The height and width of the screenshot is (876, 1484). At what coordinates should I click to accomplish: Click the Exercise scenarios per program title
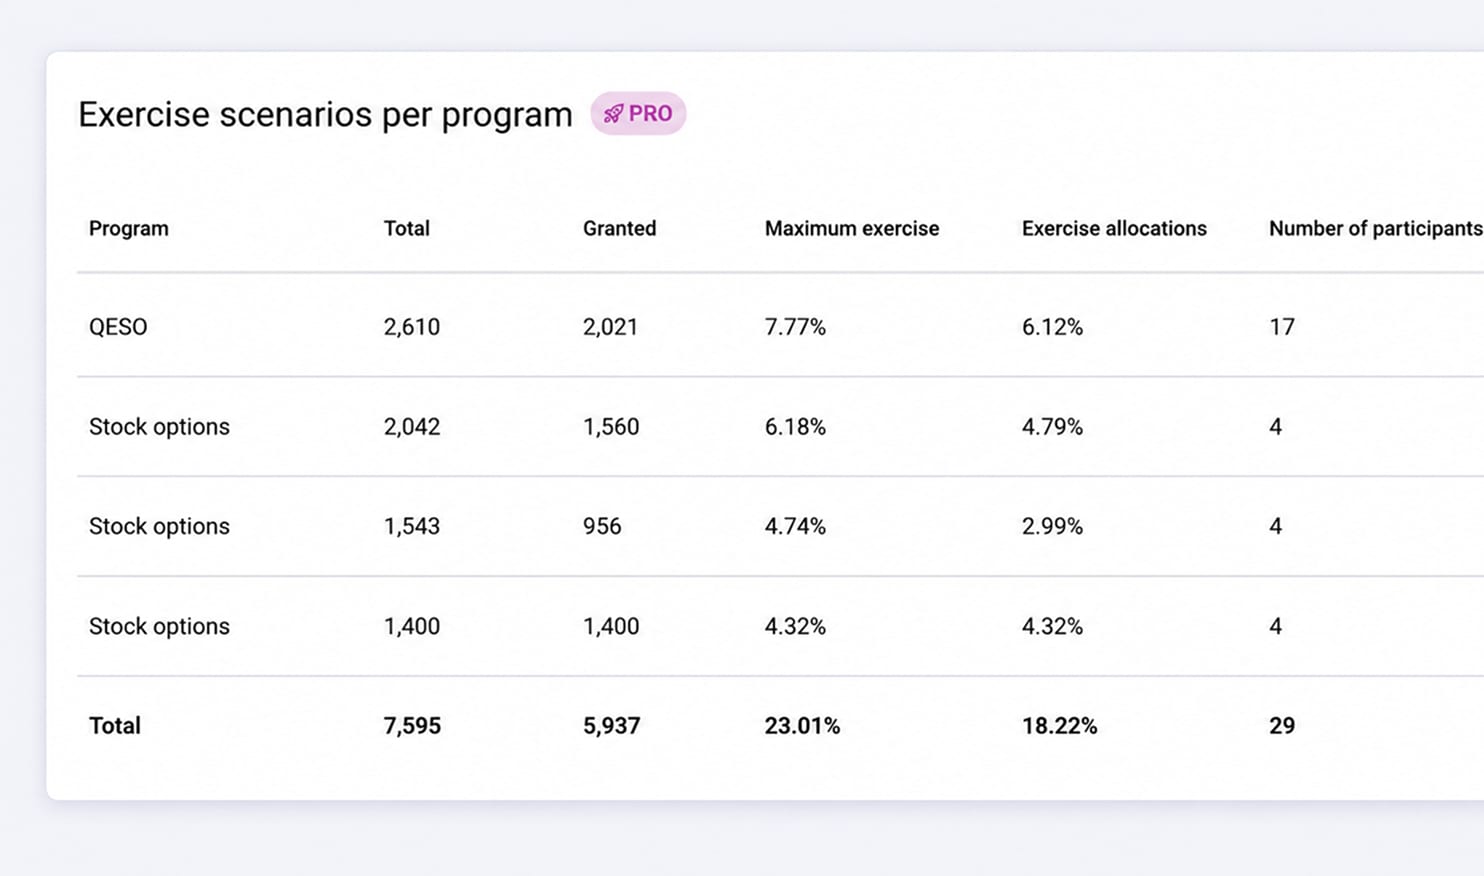[x=325, y=115]
